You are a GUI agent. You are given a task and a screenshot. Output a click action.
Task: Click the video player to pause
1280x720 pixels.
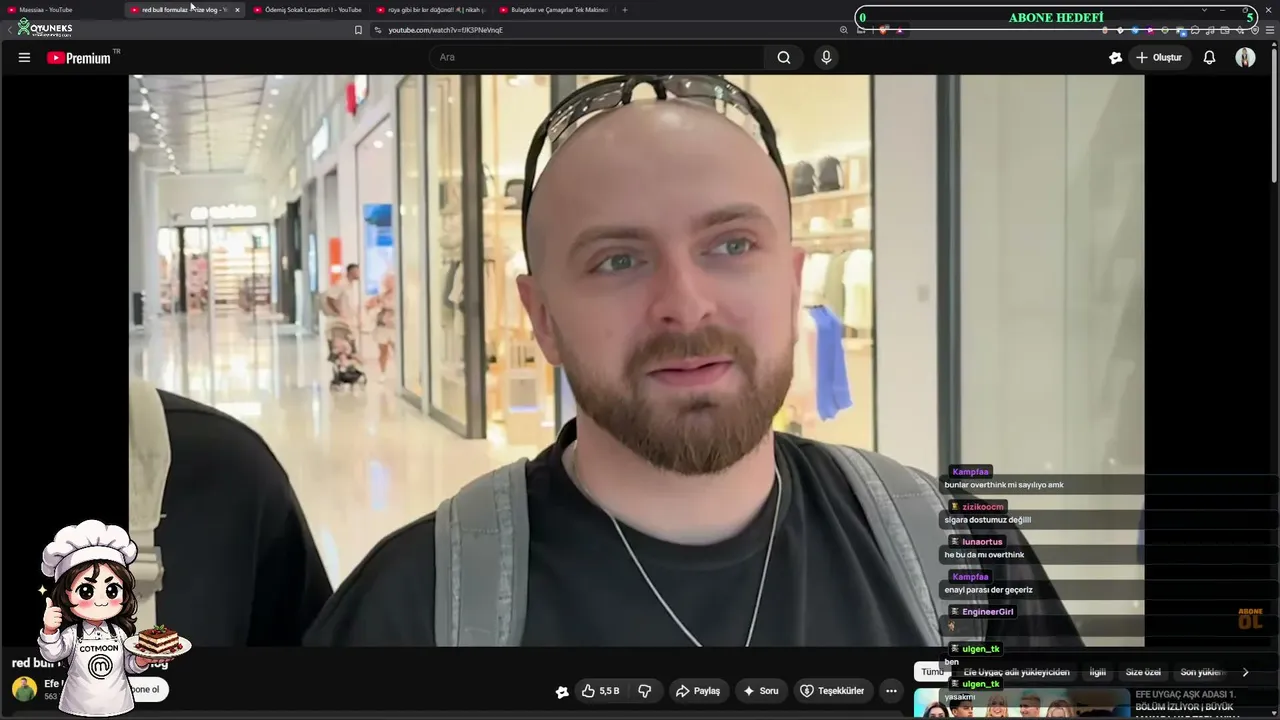pos(636,360)
